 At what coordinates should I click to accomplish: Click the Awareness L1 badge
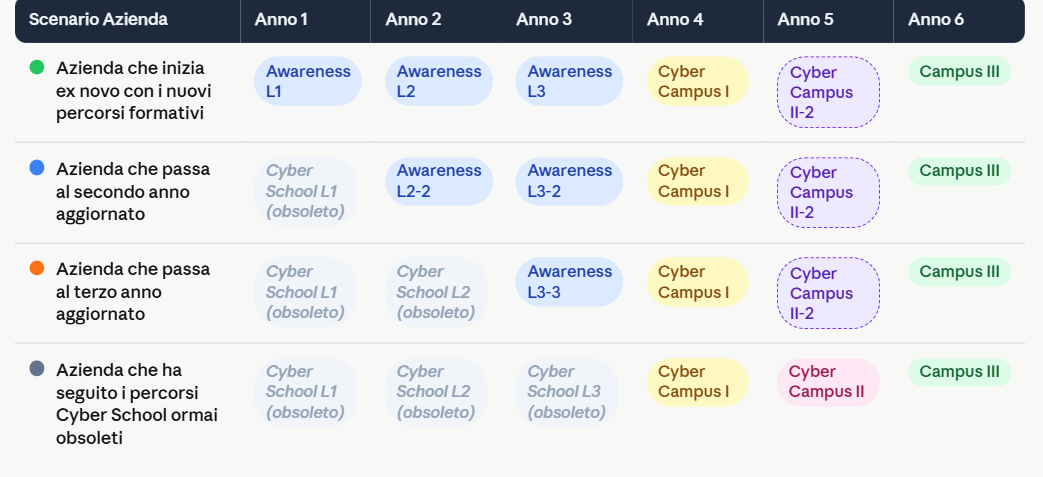[308, 81]
